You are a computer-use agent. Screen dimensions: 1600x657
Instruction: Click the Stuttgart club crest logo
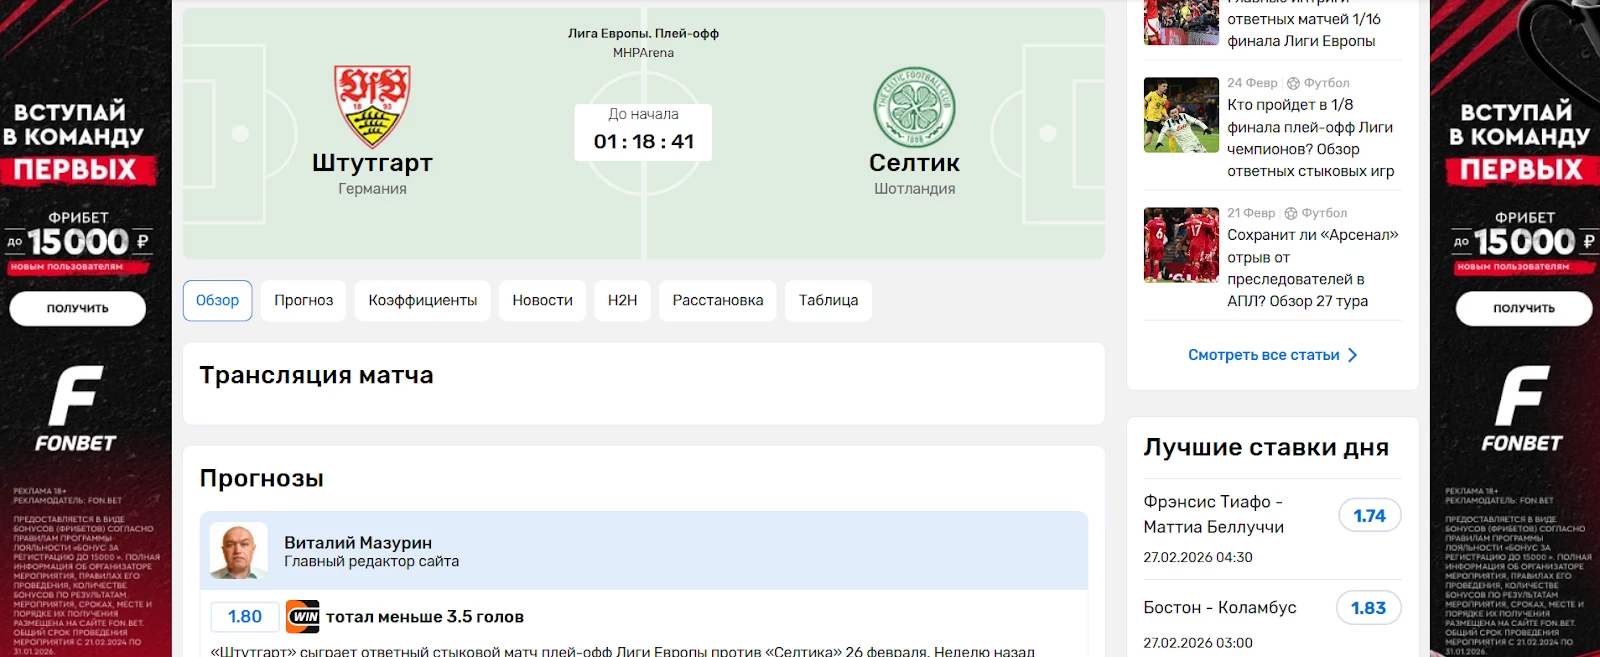point(372,107)
